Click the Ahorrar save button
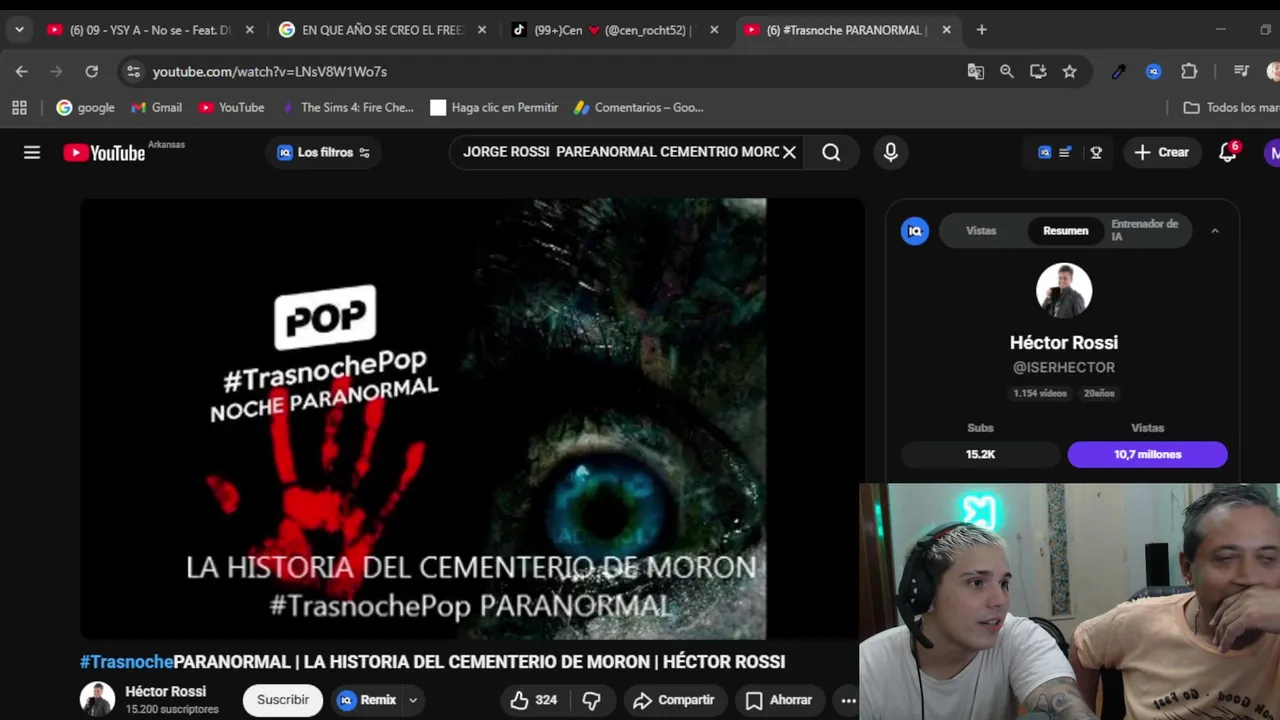Screen dimensions: 1280x720 778,700
